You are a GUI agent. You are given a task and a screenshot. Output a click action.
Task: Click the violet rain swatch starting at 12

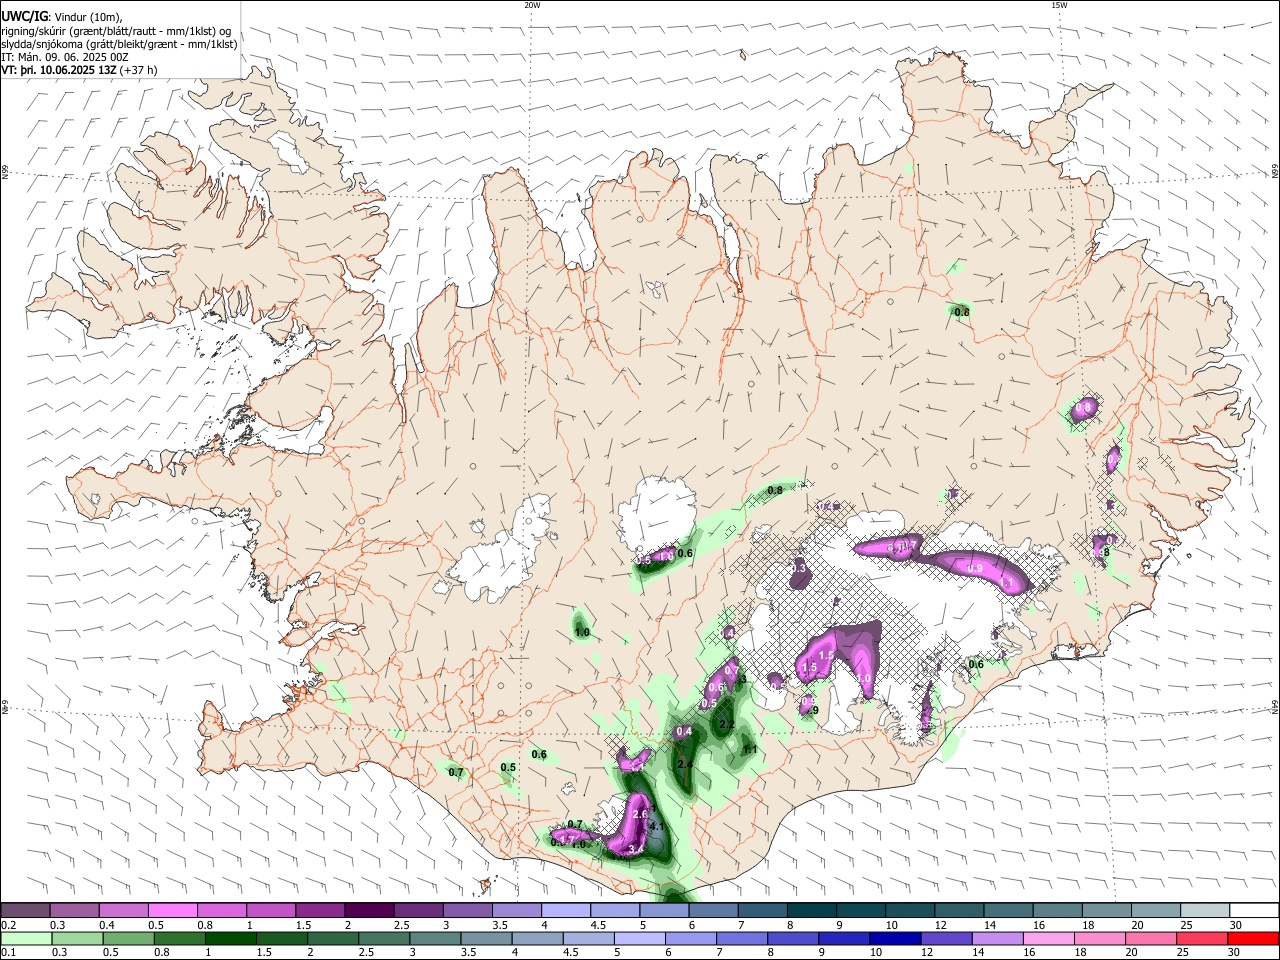(946, 938)
